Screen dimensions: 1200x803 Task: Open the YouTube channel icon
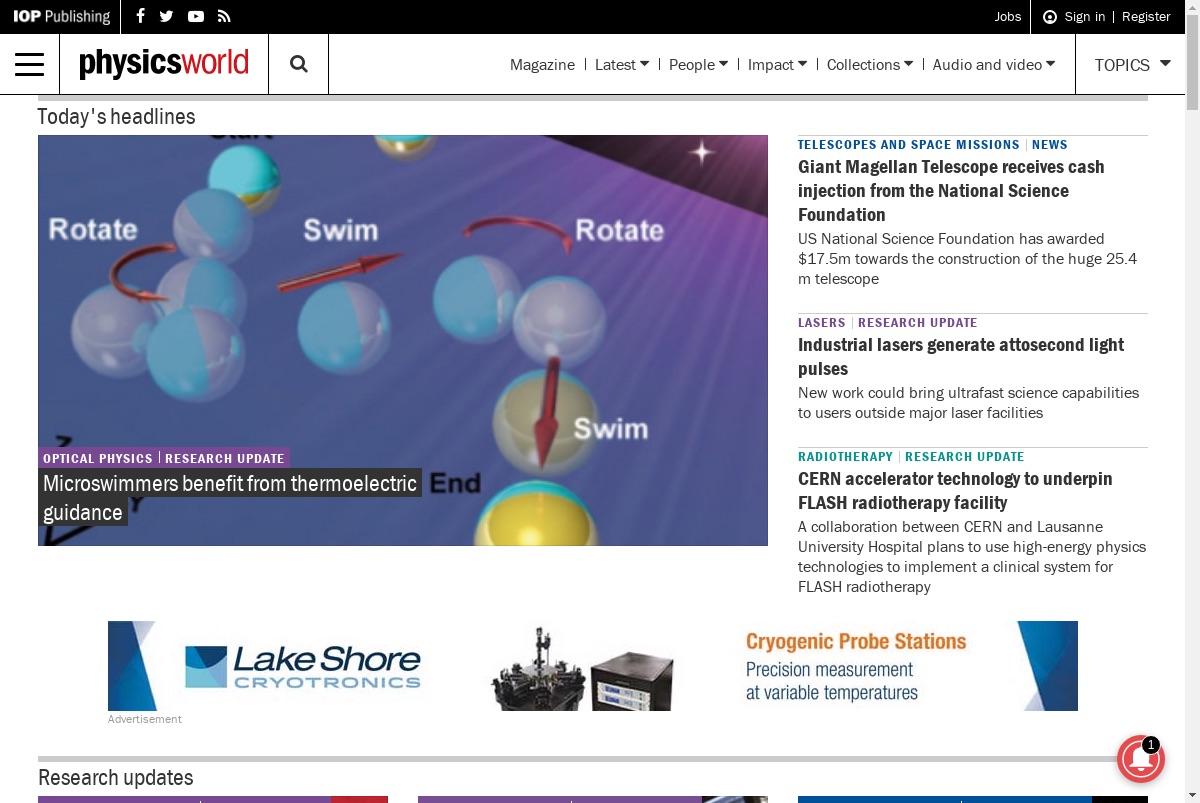196,16
